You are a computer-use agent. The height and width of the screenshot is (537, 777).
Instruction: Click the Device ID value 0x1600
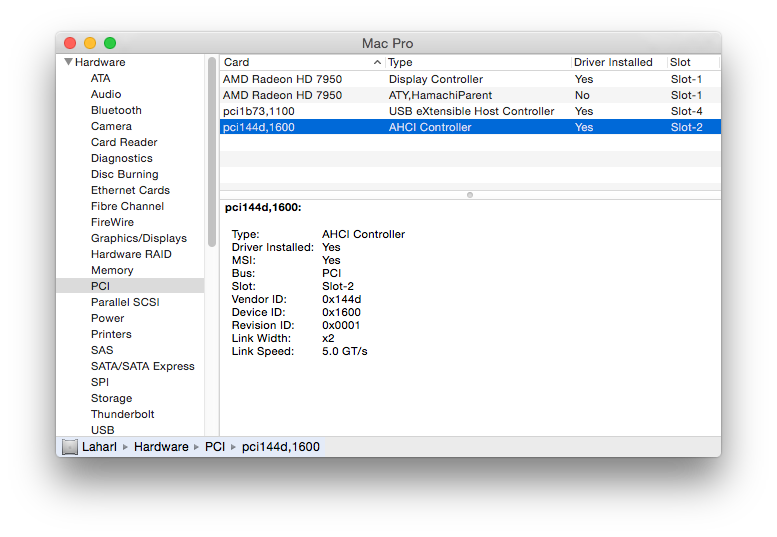341,312
